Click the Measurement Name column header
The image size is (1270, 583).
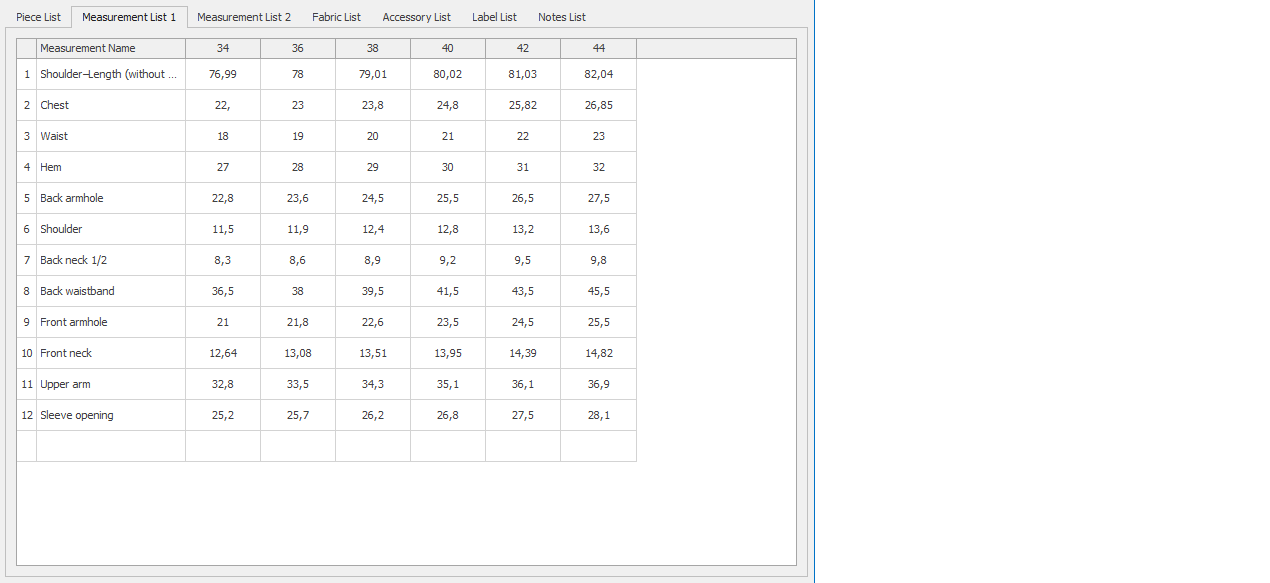(110, 48)
